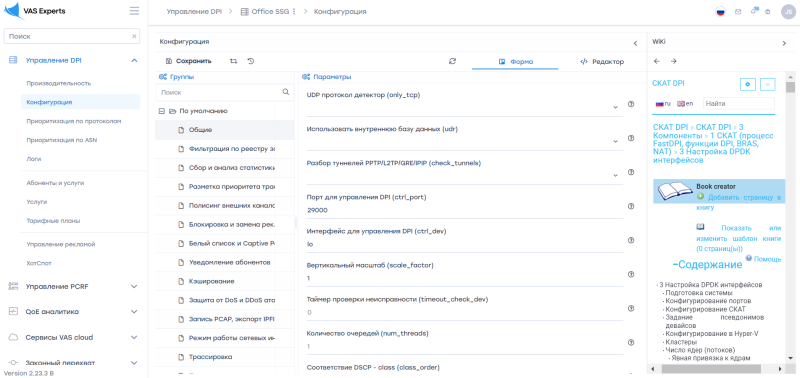Viewport: 800px width, 378px height.
Task: Open Приоритизация по протоколам page
Action: click(x=74, y=121)
